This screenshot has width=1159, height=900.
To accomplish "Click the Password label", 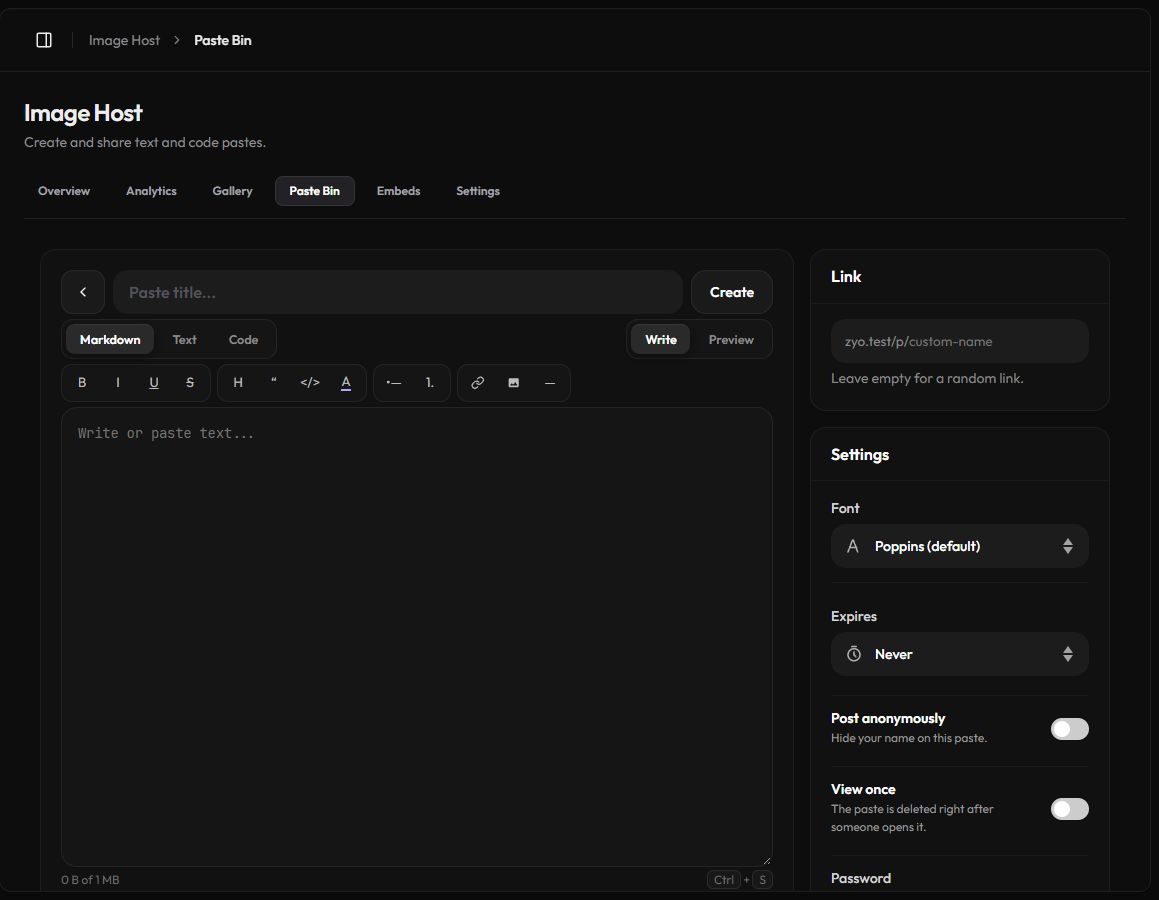I will pyautogui.click(x=860, y=878).
